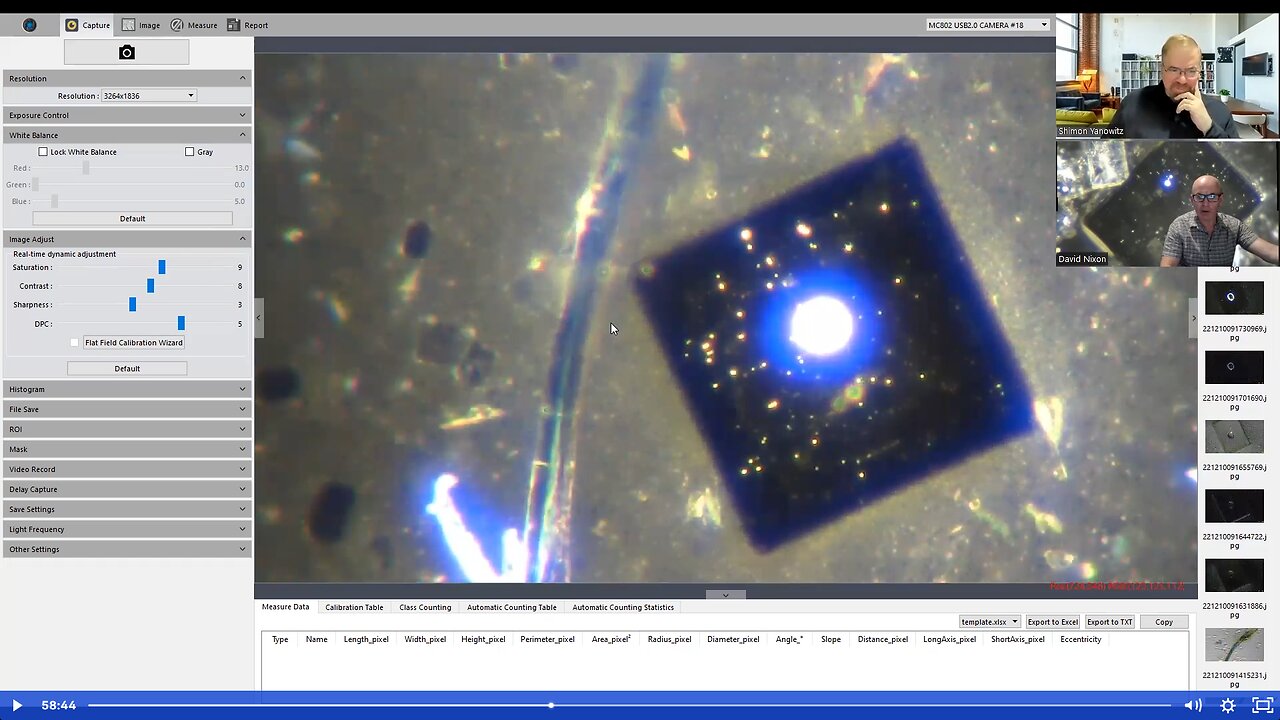Click Export to Excel button
The width and height of the screenshot is (1280, 720).
point(1053,622)
